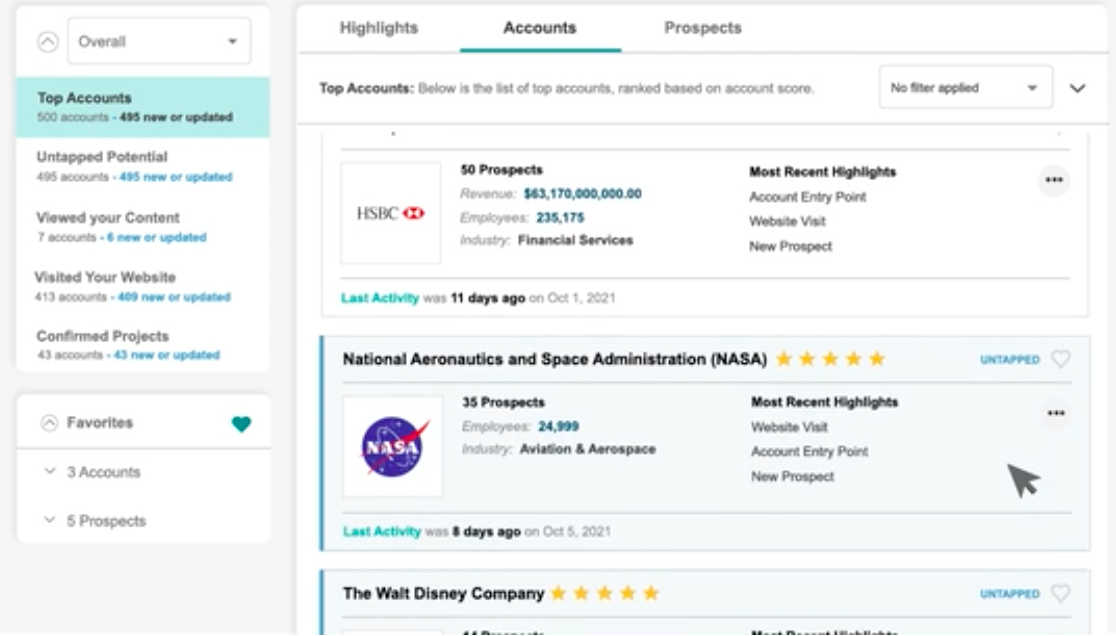Open the Overall dropdown
This screenshot has height=636, width=1116.
click(159, 41)
